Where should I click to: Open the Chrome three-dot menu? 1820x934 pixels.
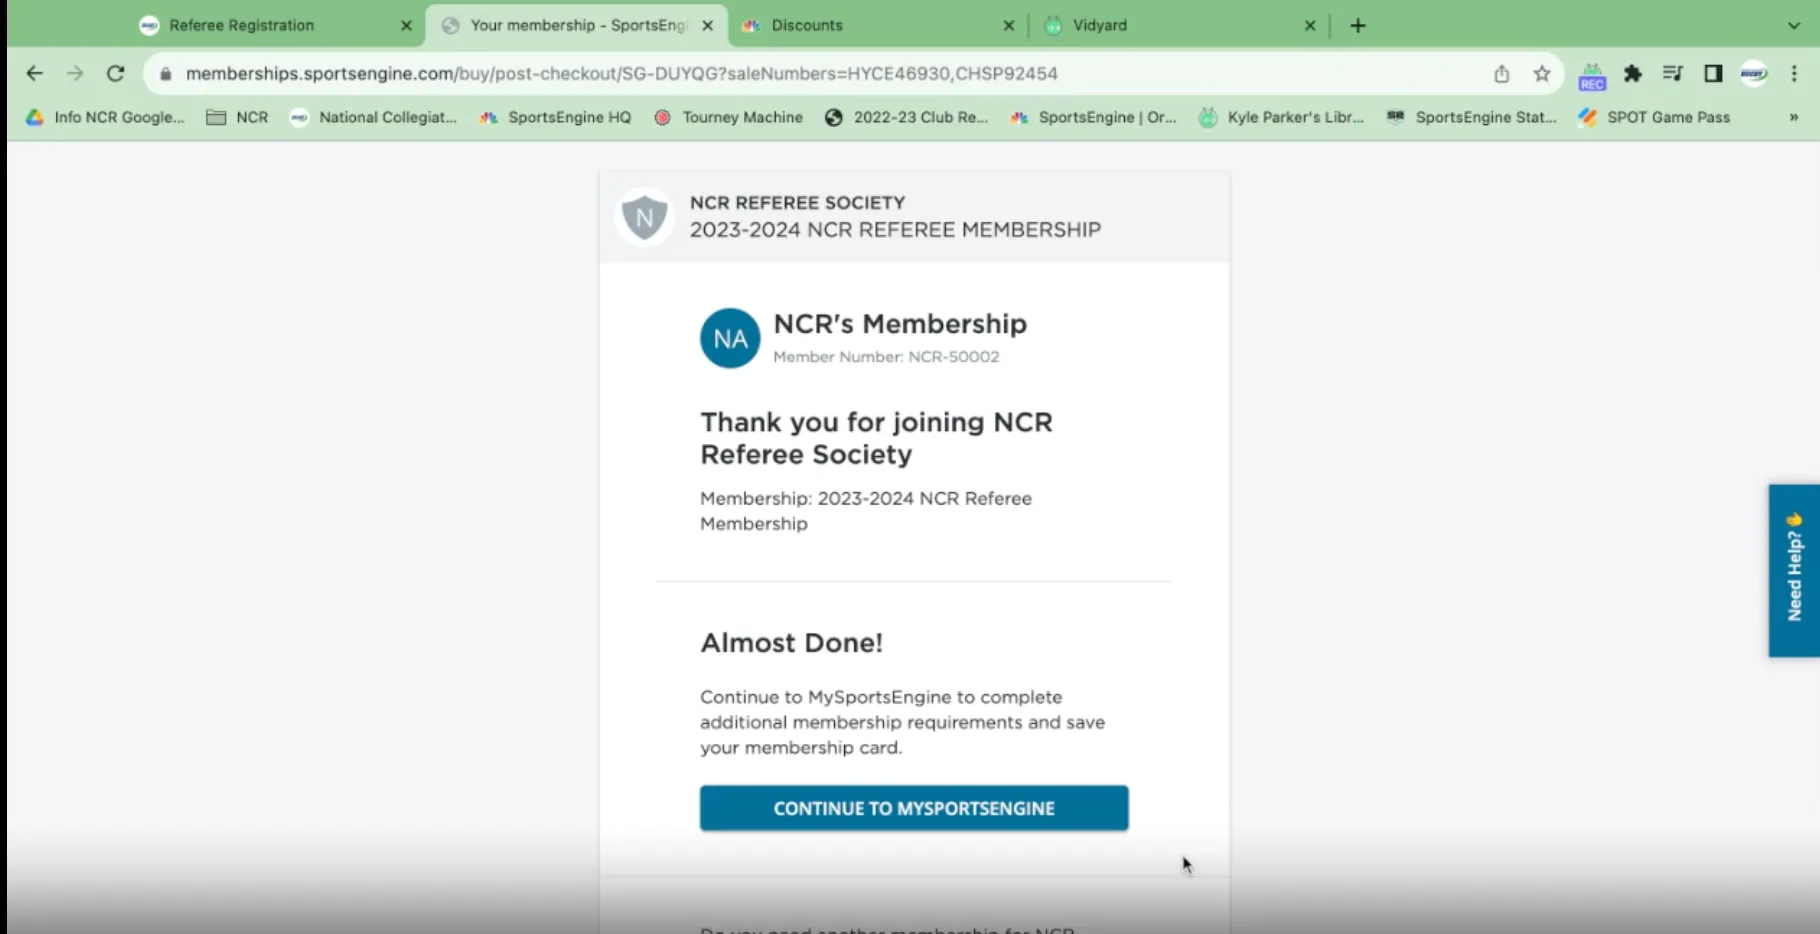1794,73
